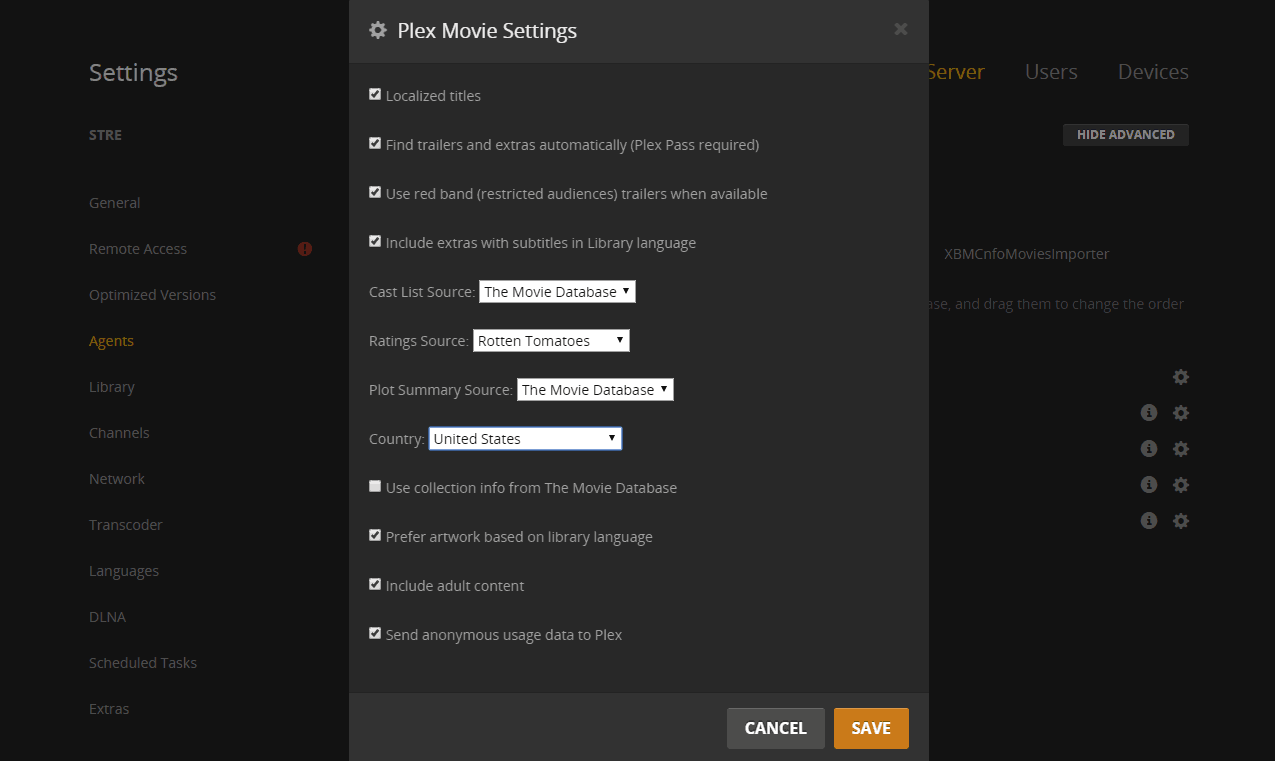The image size is (1275, 761).
Task: Click the fourth agent row's info icon
Action: [x=1149, y=485]
